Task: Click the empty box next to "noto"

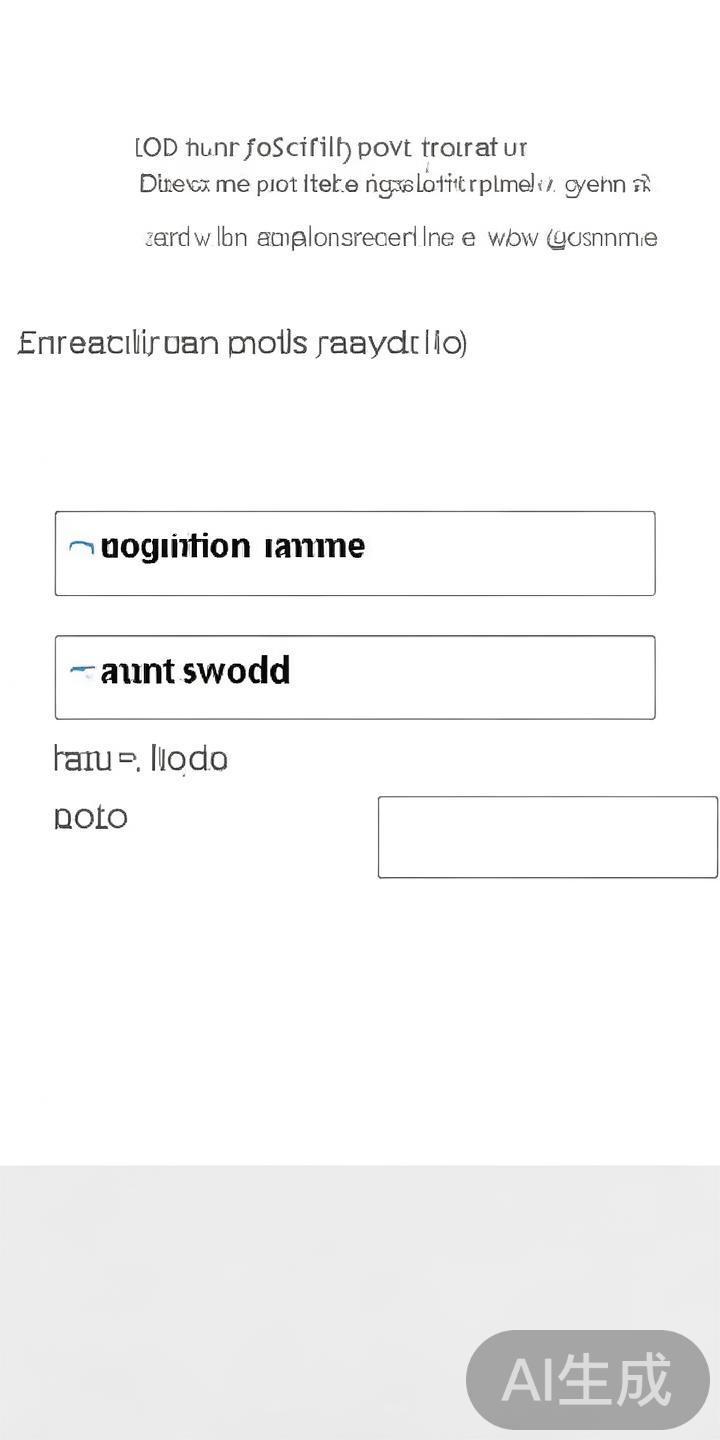Action: (x=547, y=837)
